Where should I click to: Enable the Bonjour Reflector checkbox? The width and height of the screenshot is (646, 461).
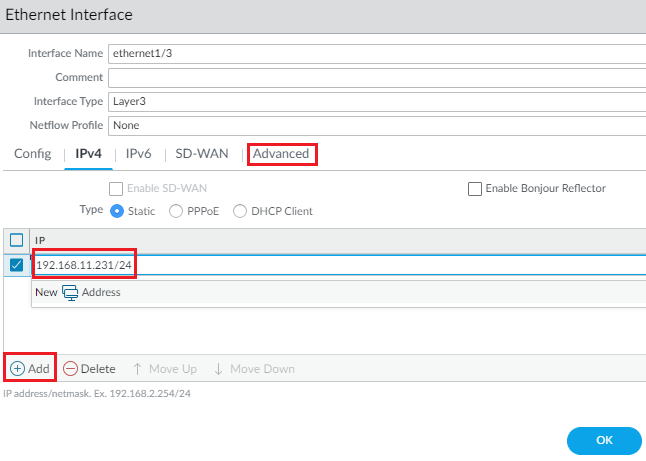click(x=476, y=188)
